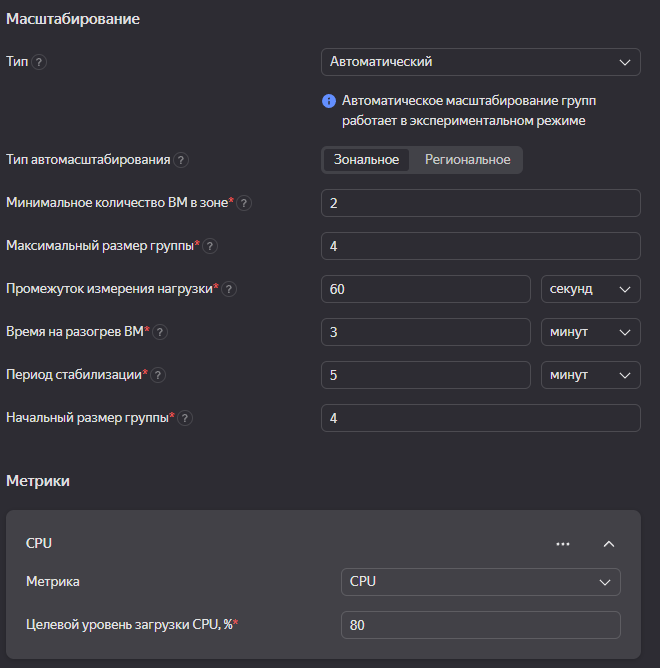Image resolution: width=660 pixels, height=668 pixels.
Task: Open help icon for Минимальное количество ВМ в зоне
Action: pos(244,203)
